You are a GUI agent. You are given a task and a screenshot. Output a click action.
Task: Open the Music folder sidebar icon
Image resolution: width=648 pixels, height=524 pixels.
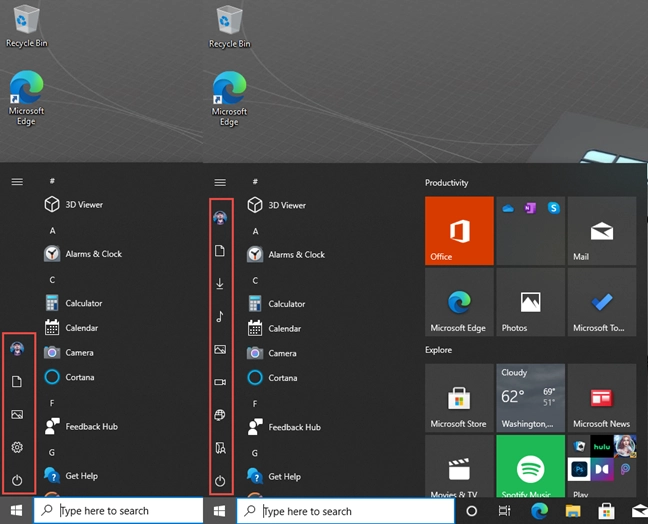point(220,317)
